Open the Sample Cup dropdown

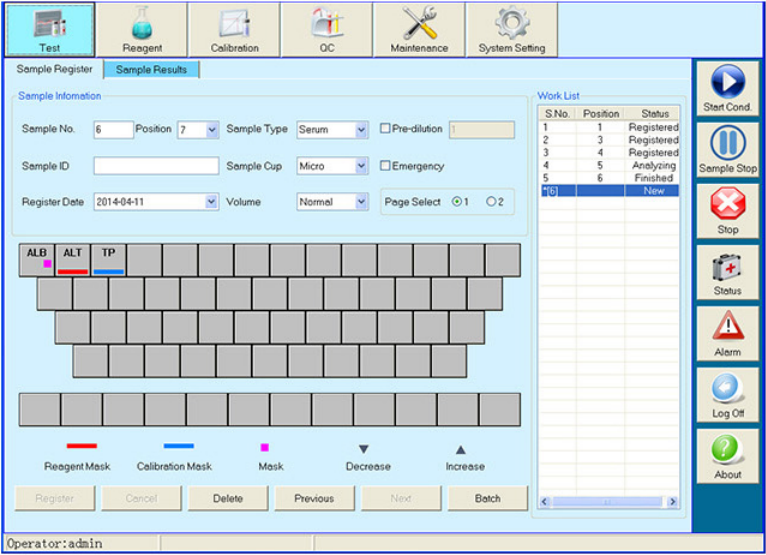click(x=361, y=166)
